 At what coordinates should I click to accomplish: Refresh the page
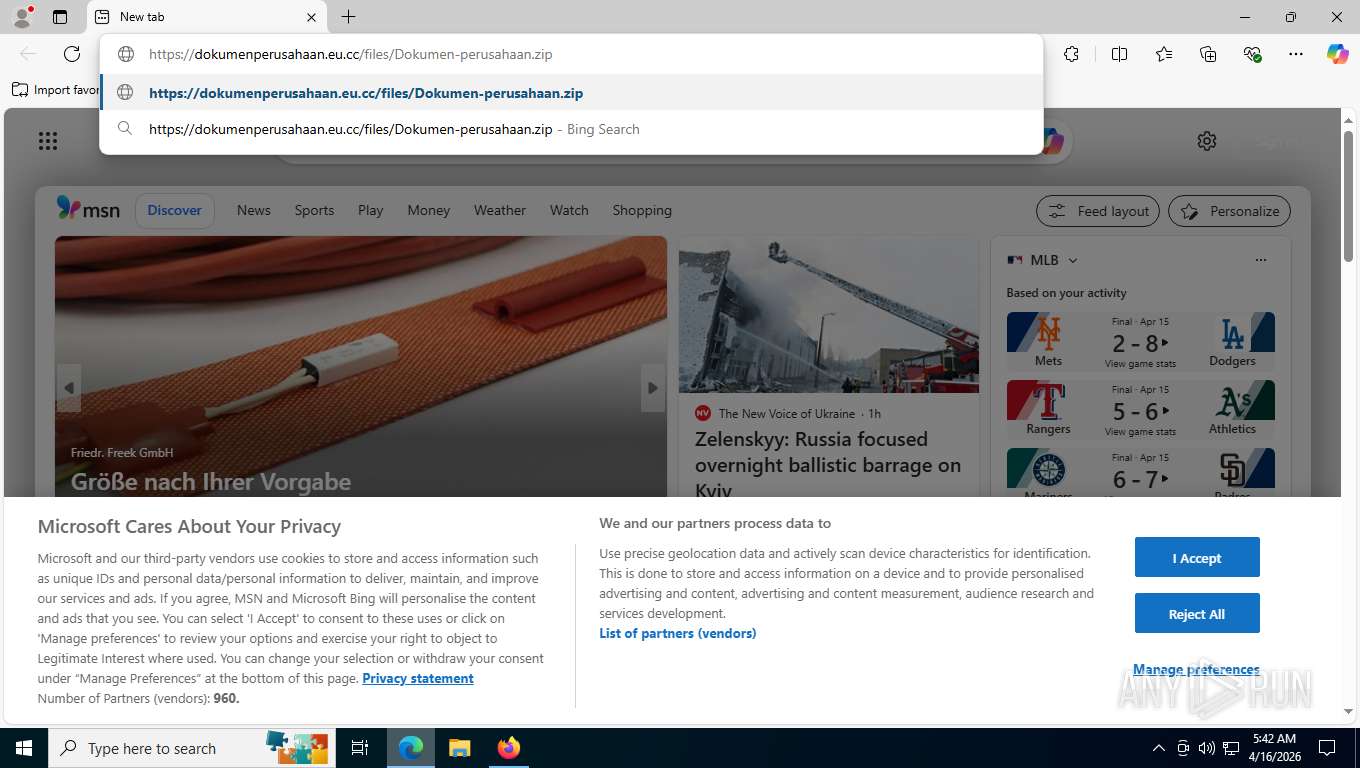pos(72,54)
